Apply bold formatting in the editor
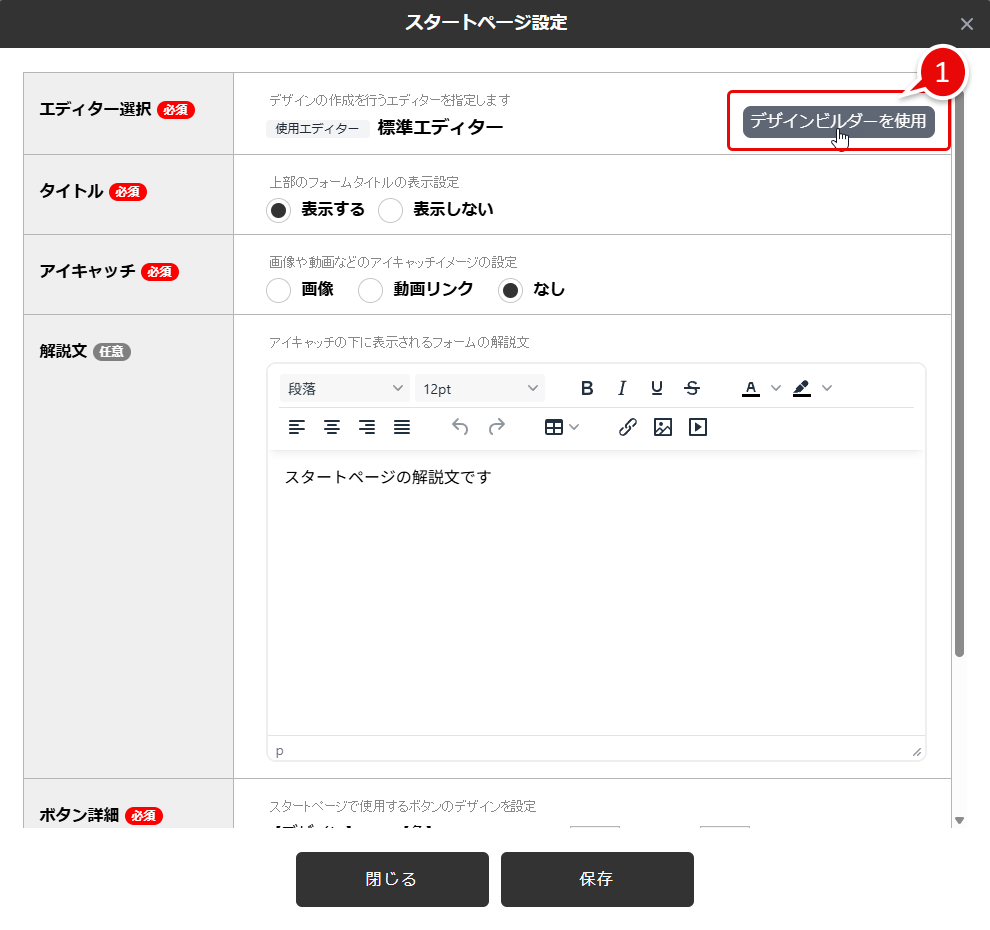The image size is (990, 930). pyautogui.click(x=587, y=388)
